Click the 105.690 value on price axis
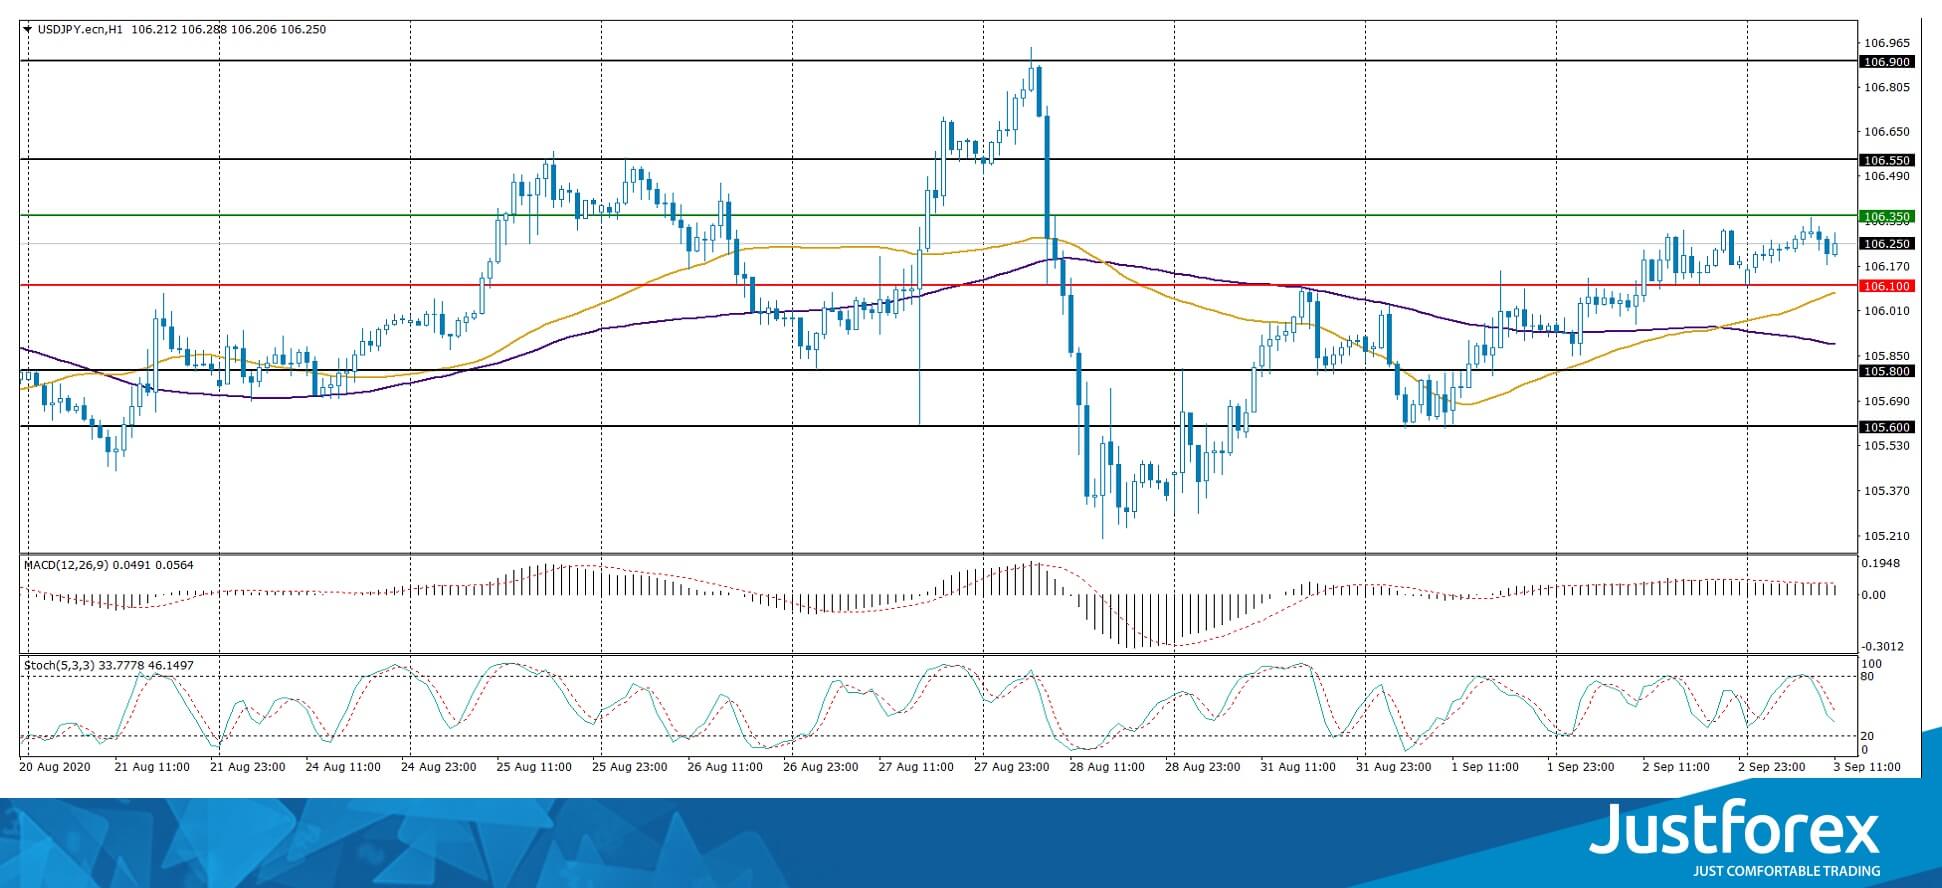Image resolution: width=1942 pixels, height=888 pixels. click(x=1887, y=401)
